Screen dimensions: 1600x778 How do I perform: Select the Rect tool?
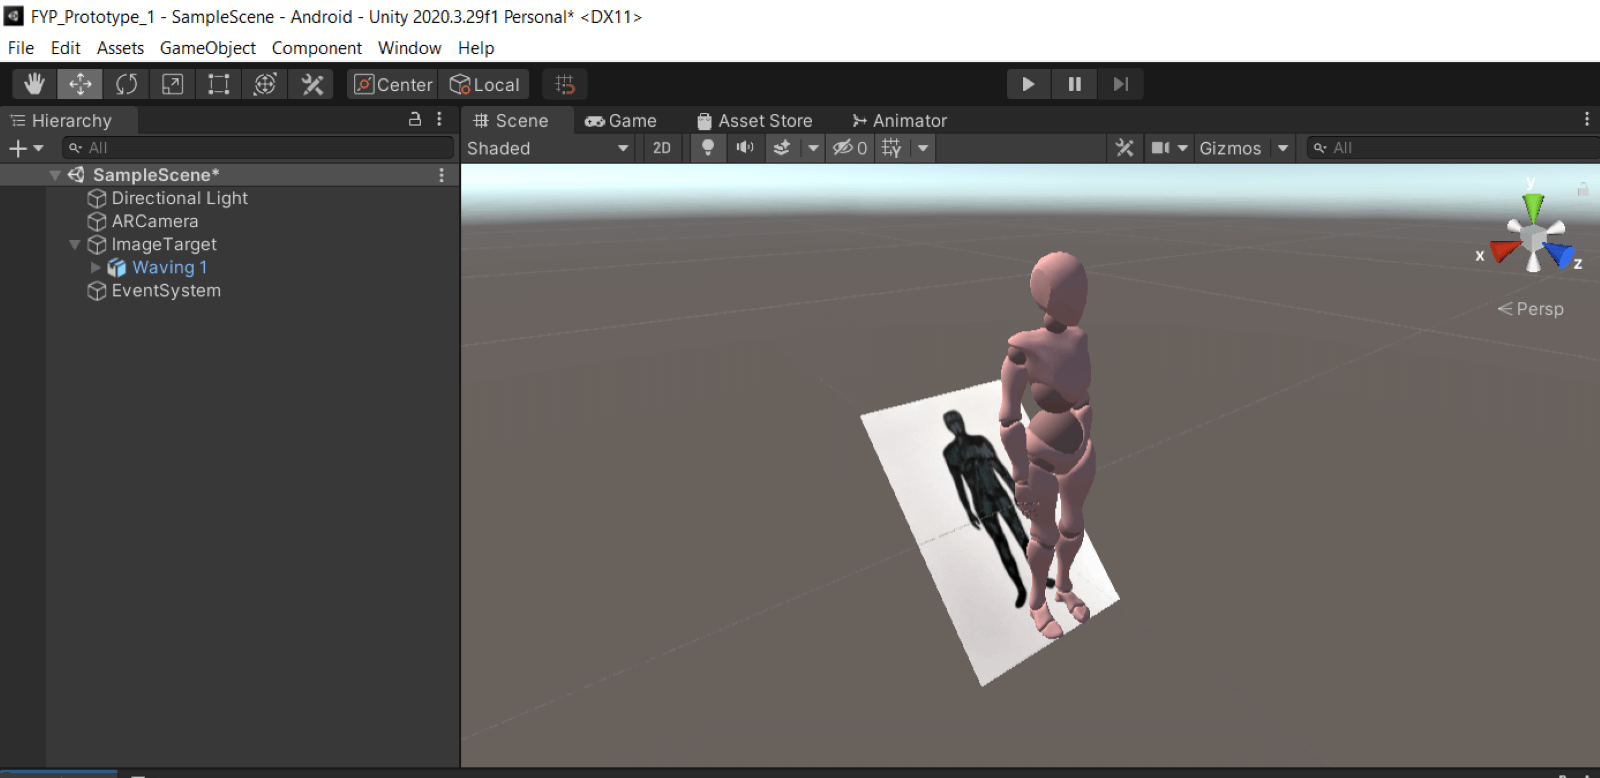tap(218, 84)
